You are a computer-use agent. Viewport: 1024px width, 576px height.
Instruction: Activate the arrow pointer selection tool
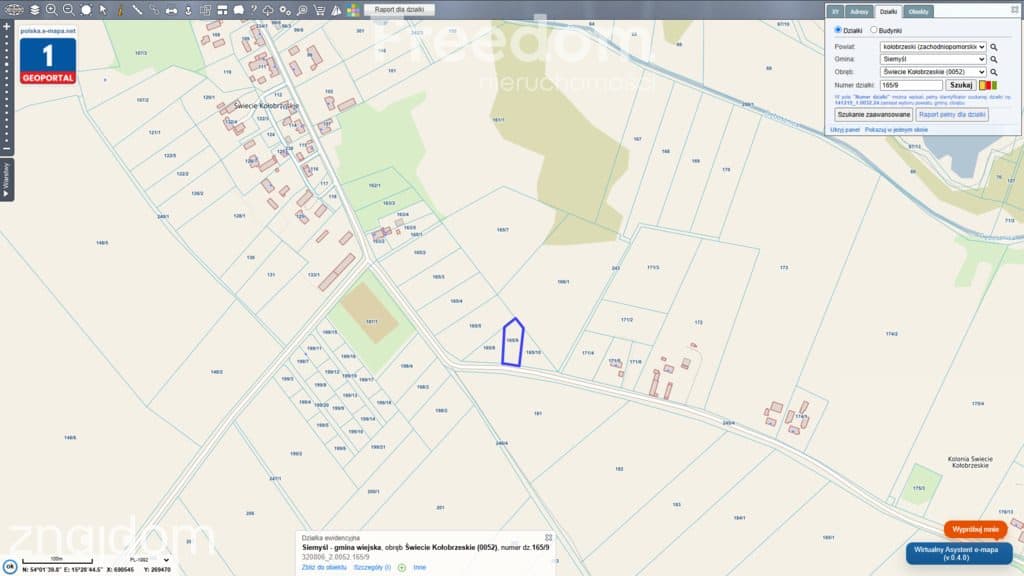click(103, 10)
